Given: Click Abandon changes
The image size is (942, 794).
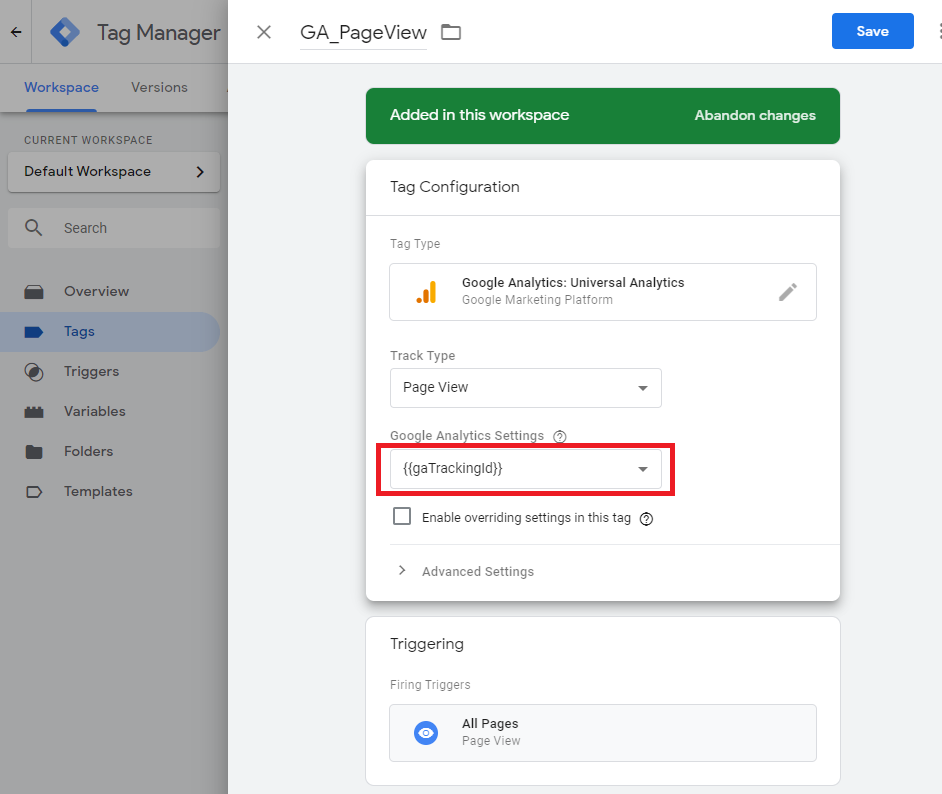Looking at the screenshot, I should click(x=755, y=115).
